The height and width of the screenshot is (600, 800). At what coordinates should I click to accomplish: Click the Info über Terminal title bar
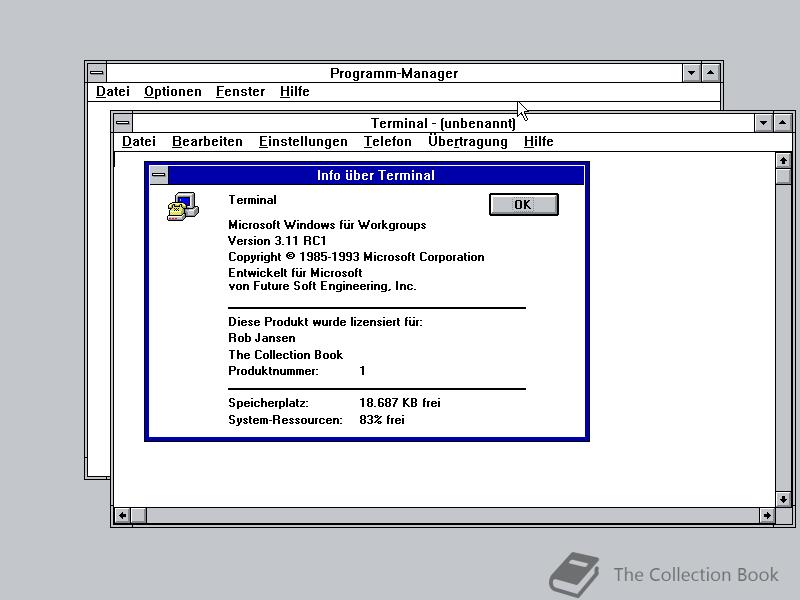[376, 175]
